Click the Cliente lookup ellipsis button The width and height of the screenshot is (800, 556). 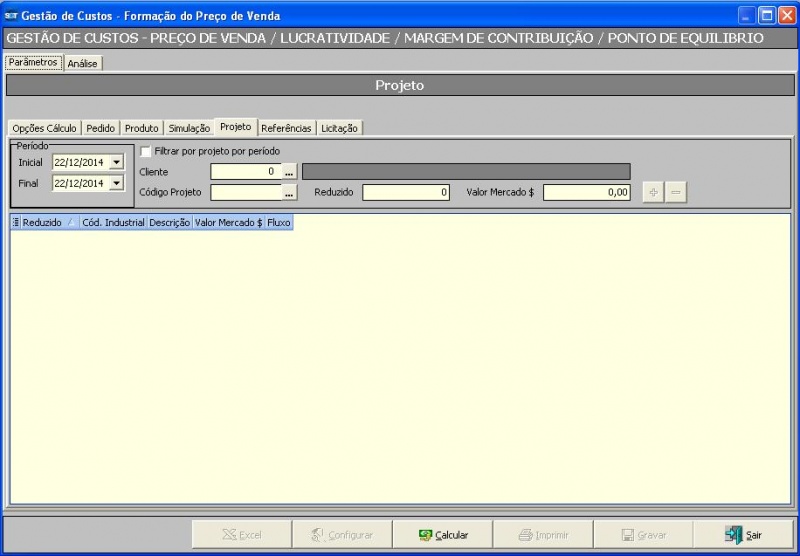click(x=290, y=172)
